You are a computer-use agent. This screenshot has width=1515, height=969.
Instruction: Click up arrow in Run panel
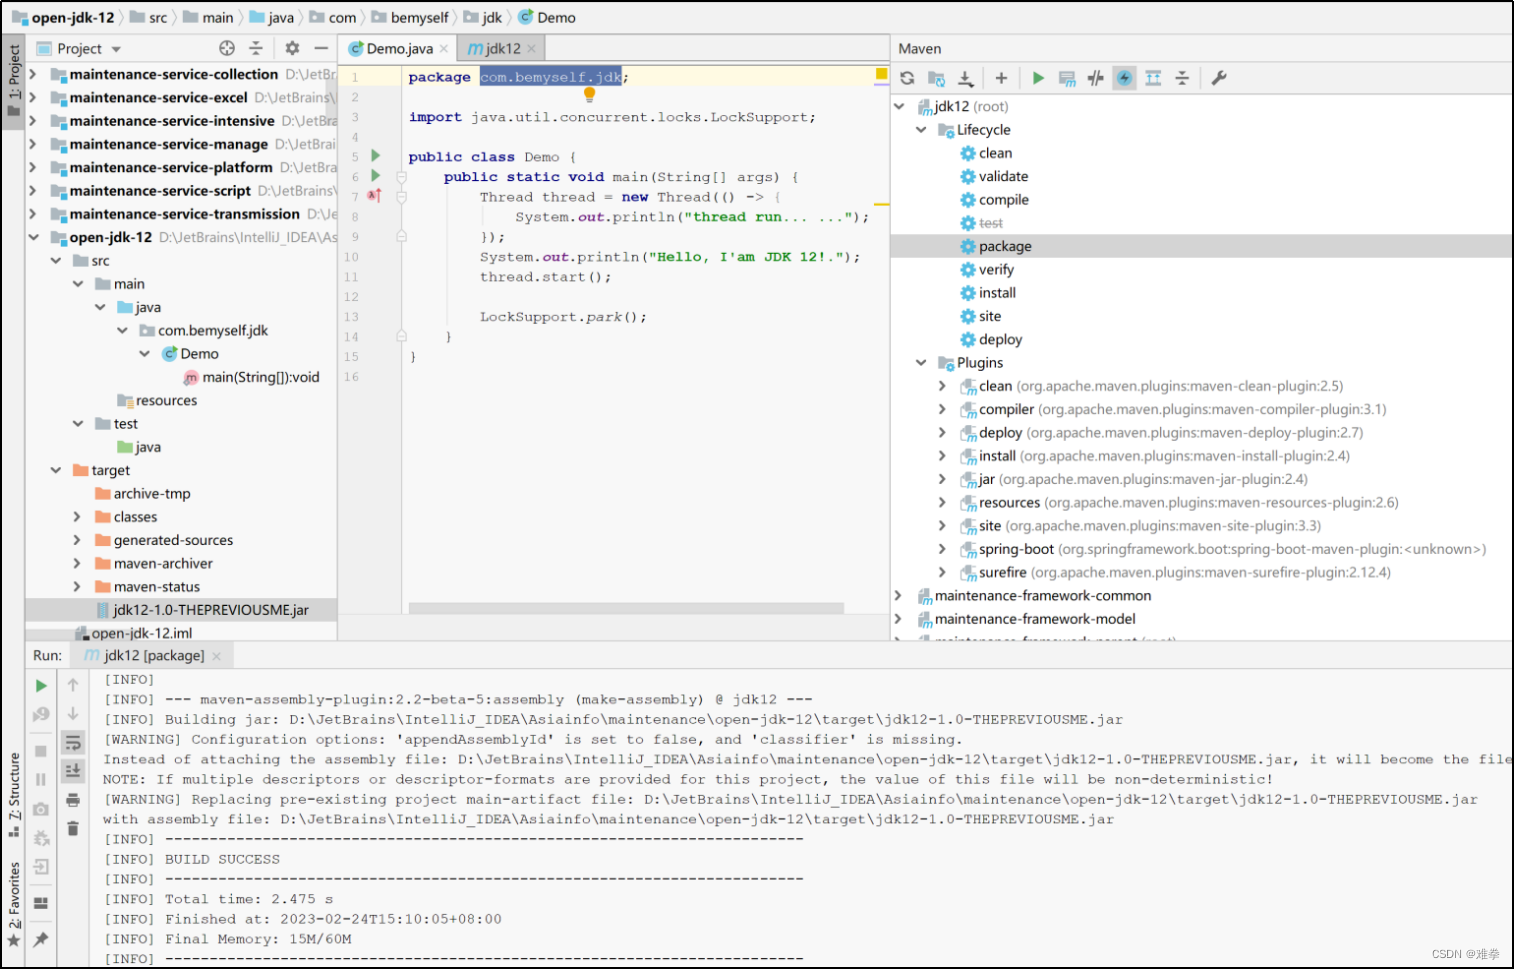point(73,685)
